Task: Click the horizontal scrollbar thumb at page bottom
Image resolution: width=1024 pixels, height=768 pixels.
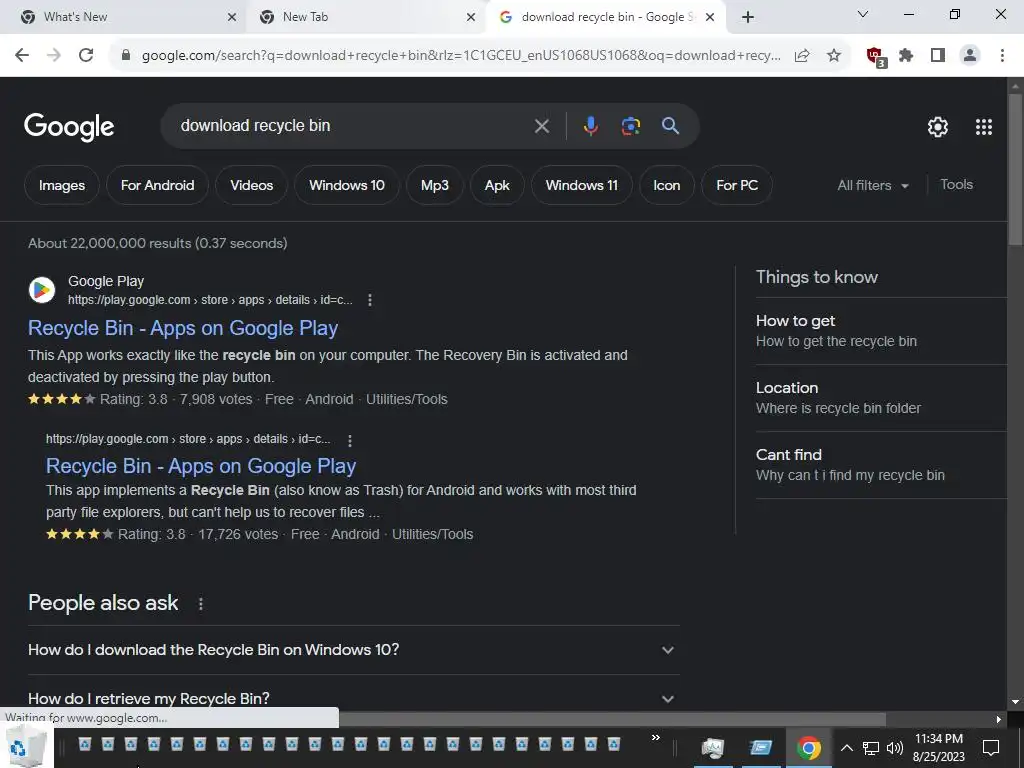Action: [x=612, y=720]
